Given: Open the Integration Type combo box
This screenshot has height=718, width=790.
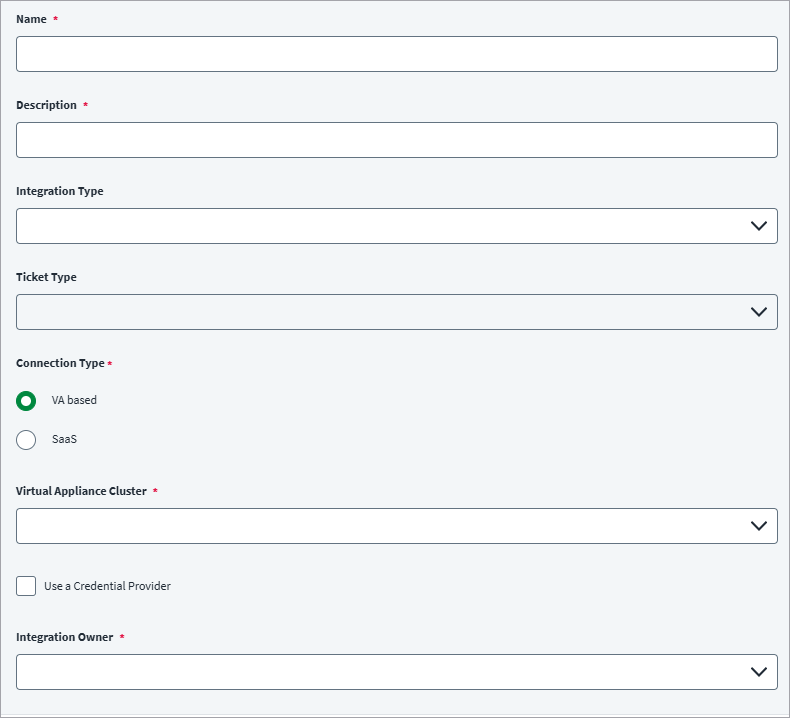Looking at the screenshot, I should point(397,226).
